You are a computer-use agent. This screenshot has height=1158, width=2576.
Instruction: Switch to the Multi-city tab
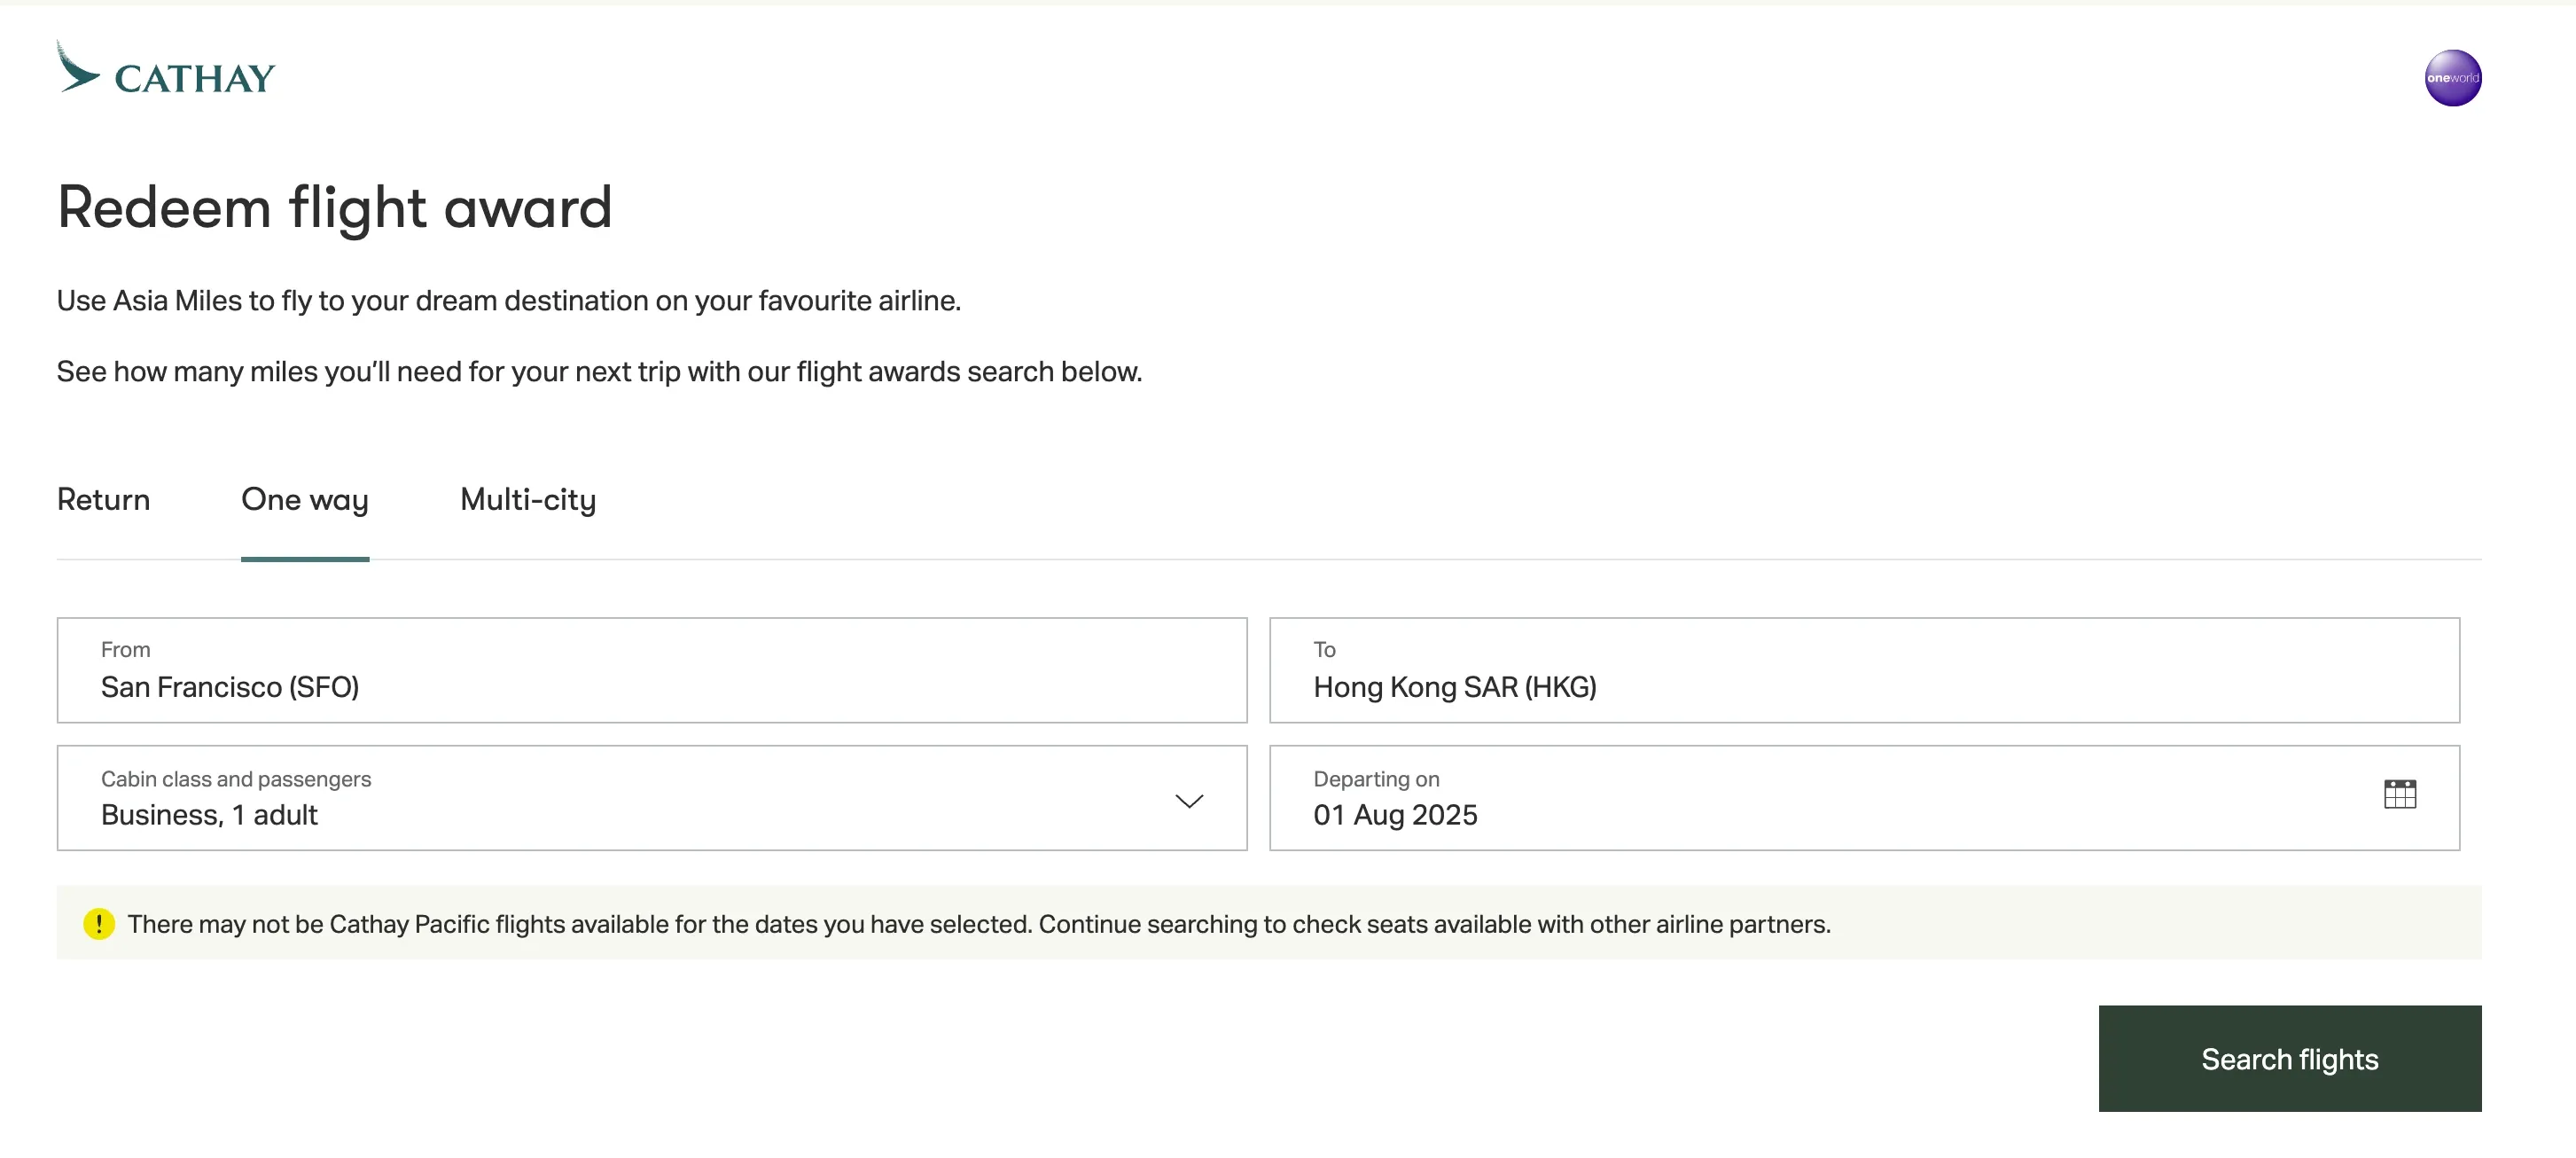(x=528, y=500)
